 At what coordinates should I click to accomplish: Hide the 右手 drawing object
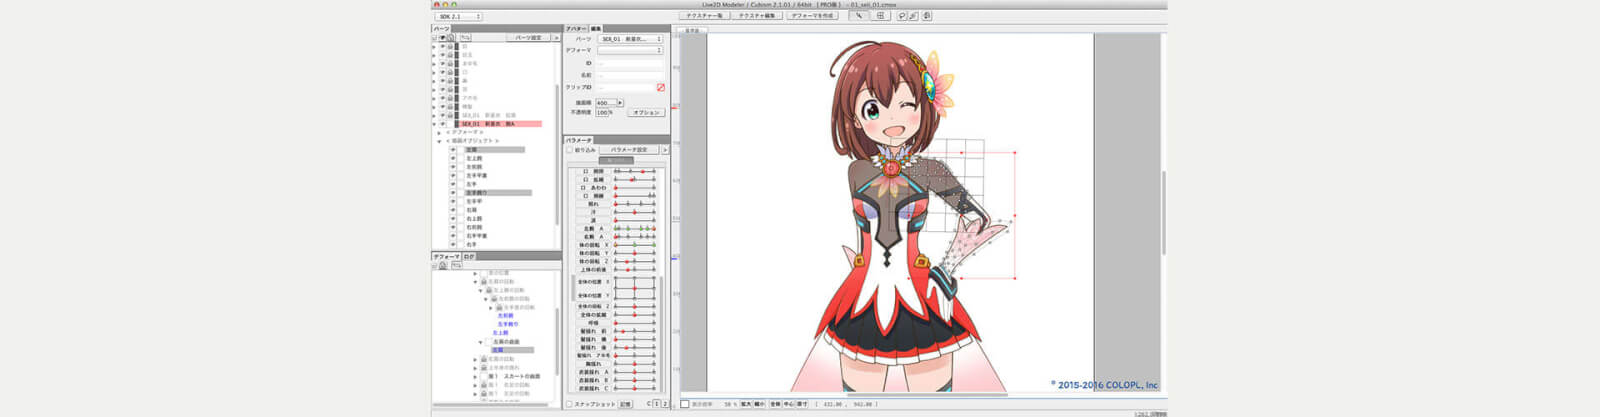click(x=453, y=244)
